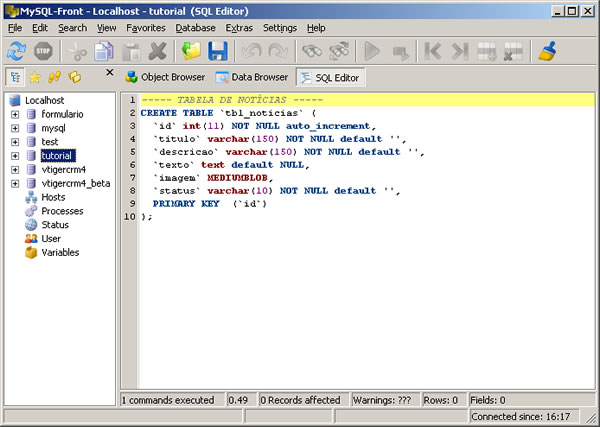Image resolution: width=600 pixels, height=427 pixels.
Task: Open the User item
Action: tap(51, 239)
